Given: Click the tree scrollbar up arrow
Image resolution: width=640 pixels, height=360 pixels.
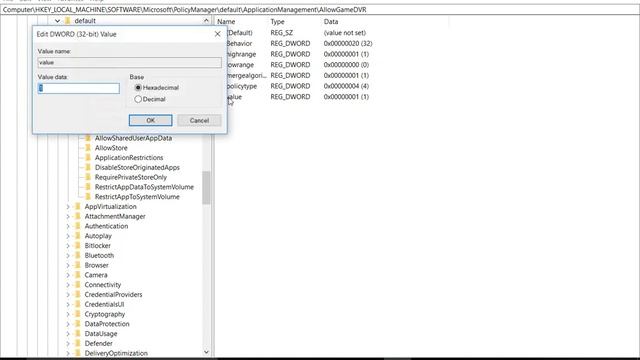Looking at the screenshot, I should click(x=206, y=20).
